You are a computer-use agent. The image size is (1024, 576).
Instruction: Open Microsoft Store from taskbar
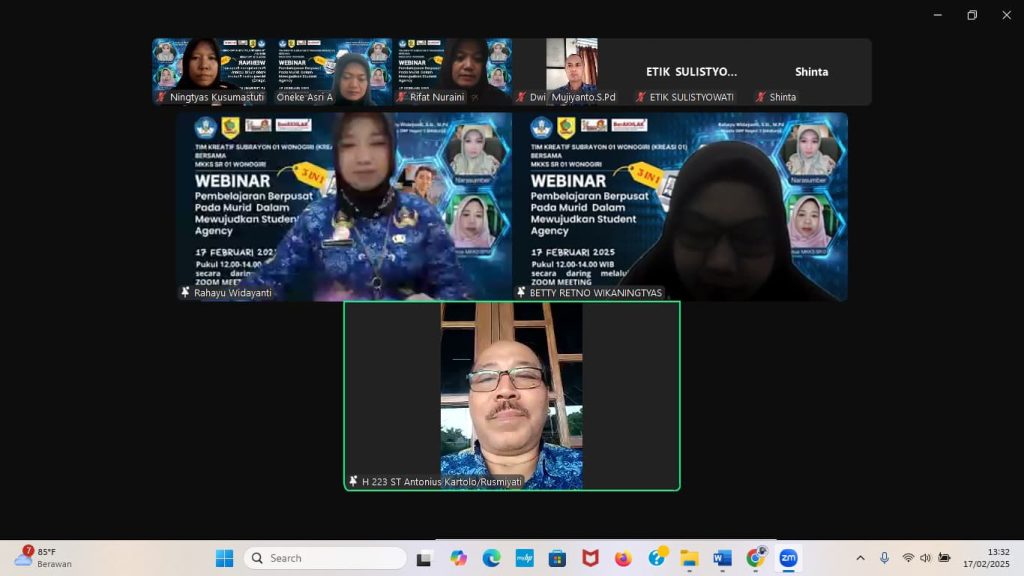557,558
